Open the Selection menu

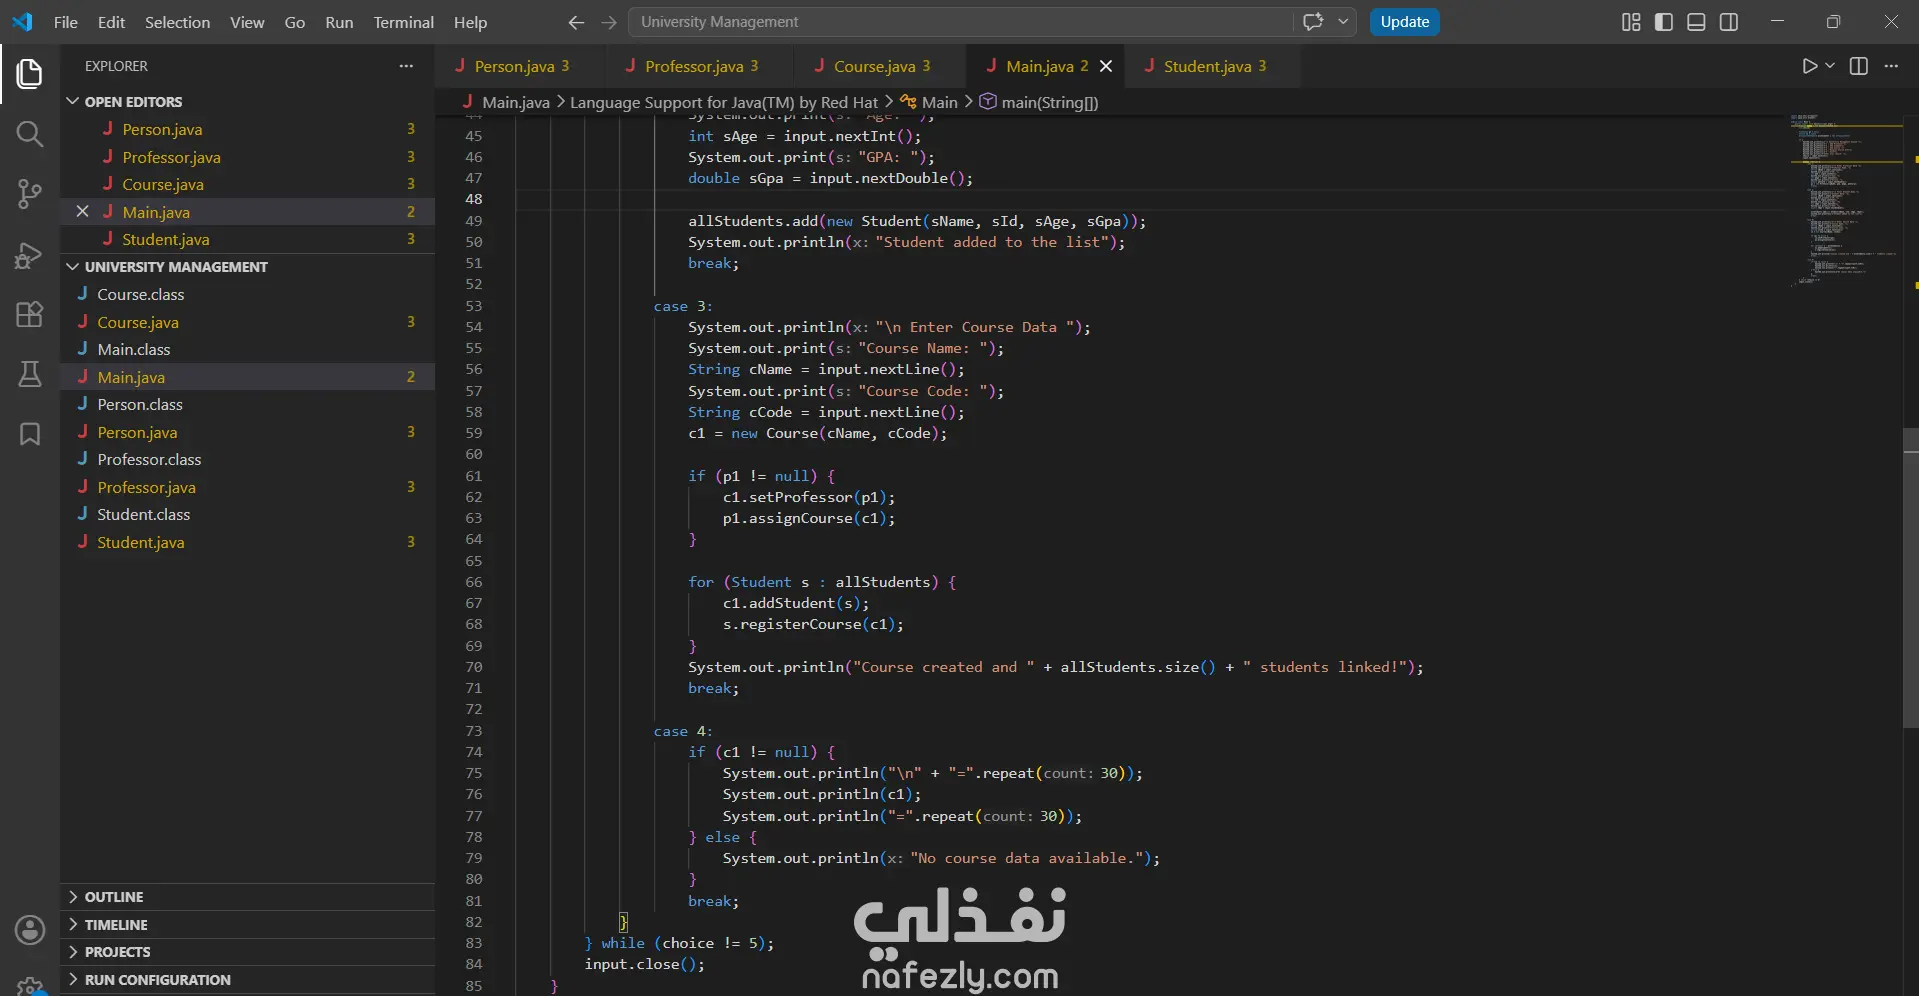click(177, 22)
